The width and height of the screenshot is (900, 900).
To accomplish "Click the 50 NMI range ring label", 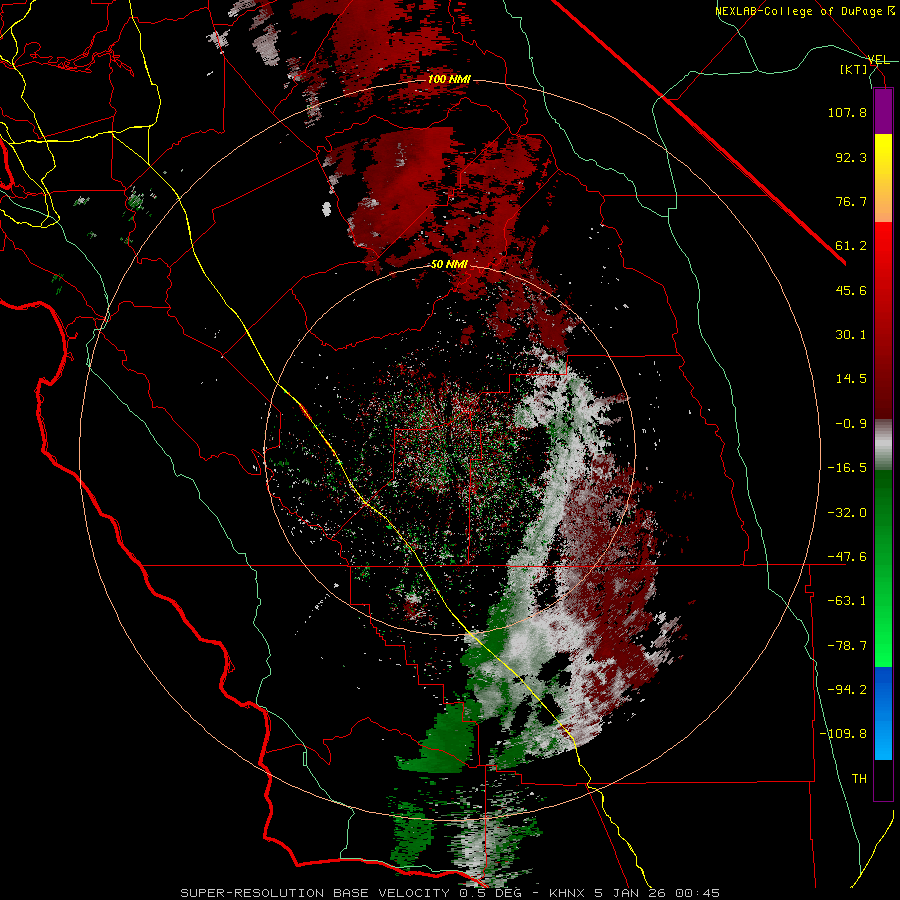I will click(x=449, y=264).
